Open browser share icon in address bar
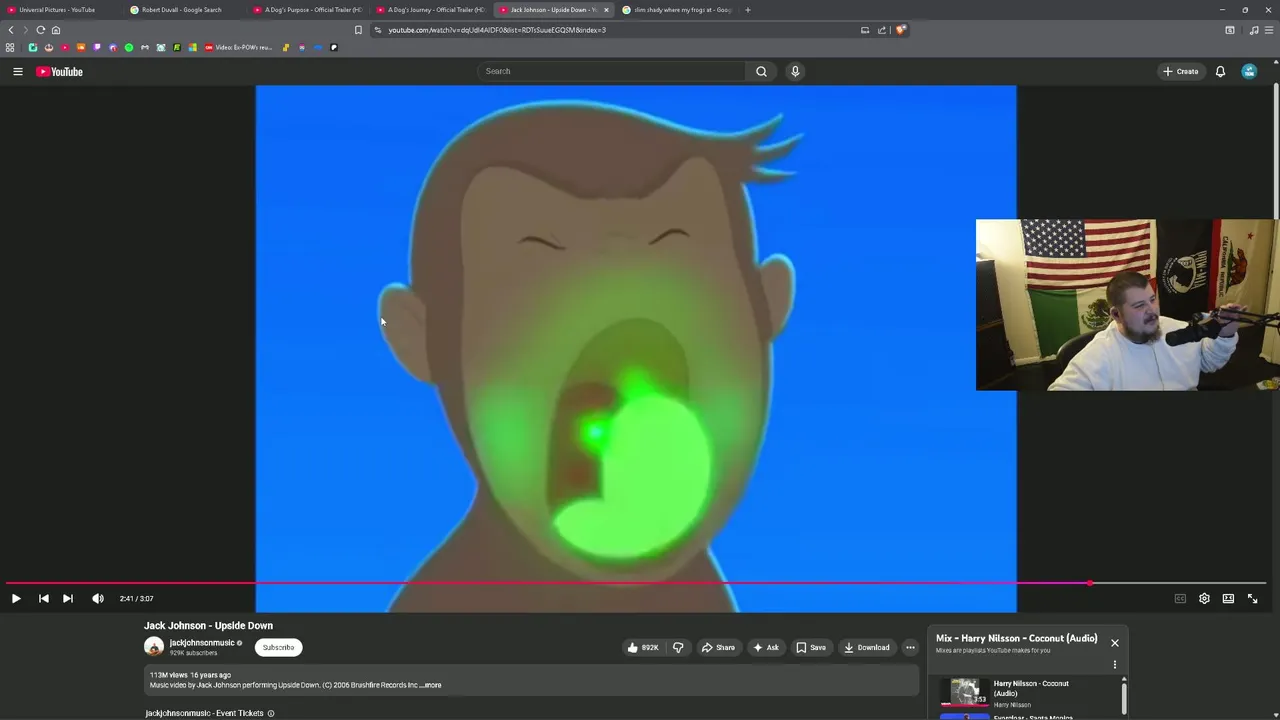The width and height of the screenshot is (1280, 720). click(x=882, y=30)
